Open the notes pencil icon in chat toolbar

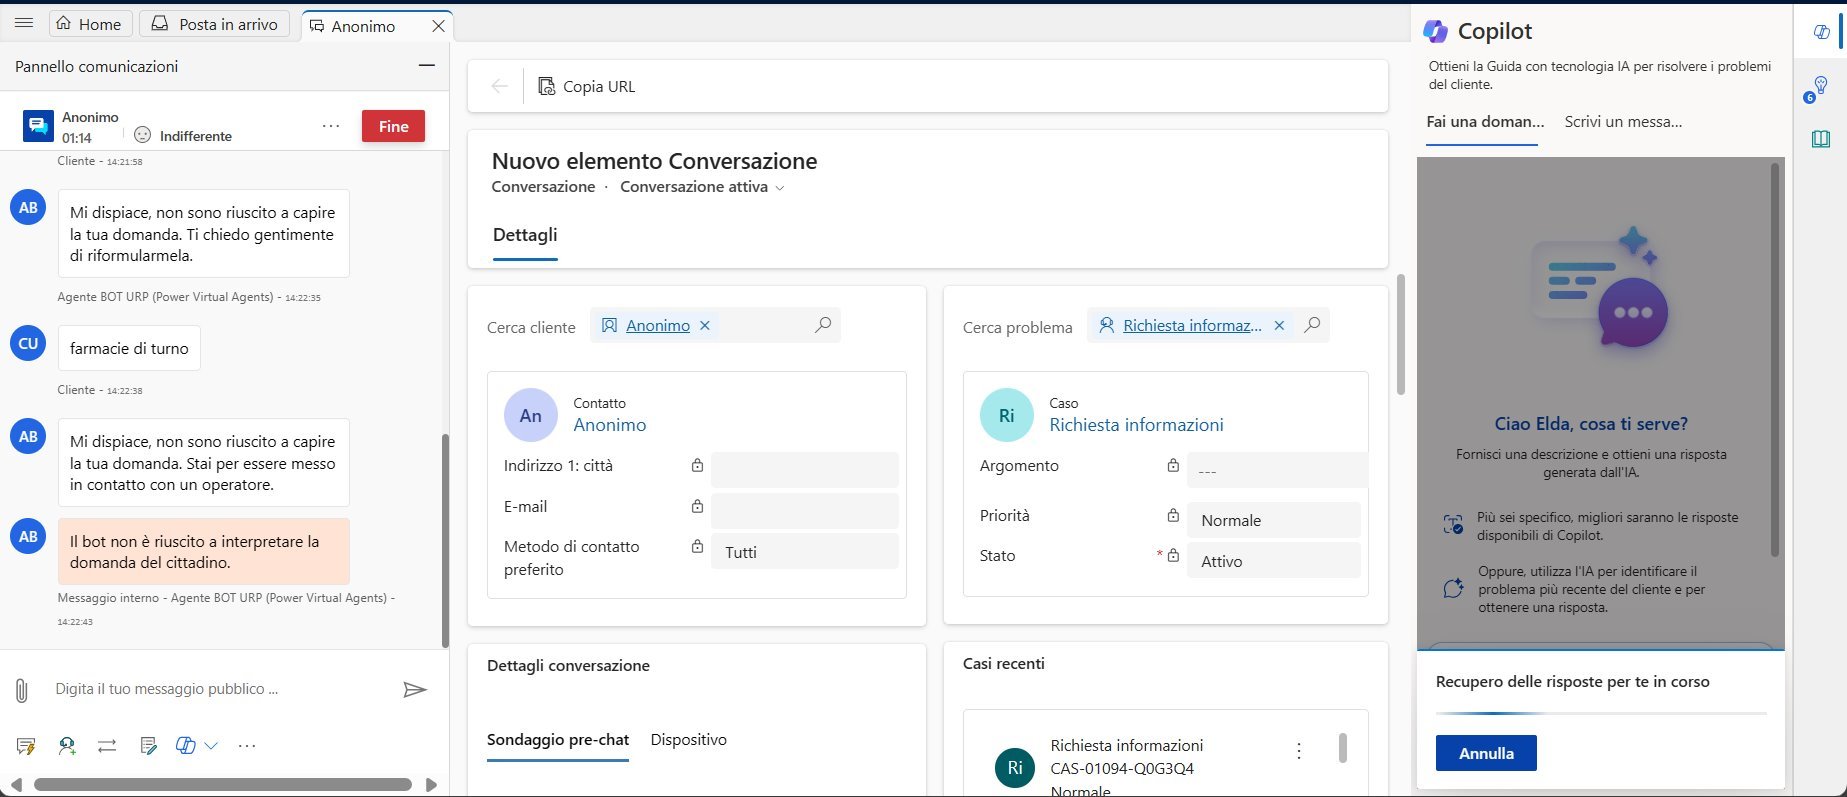click(148, 745)
